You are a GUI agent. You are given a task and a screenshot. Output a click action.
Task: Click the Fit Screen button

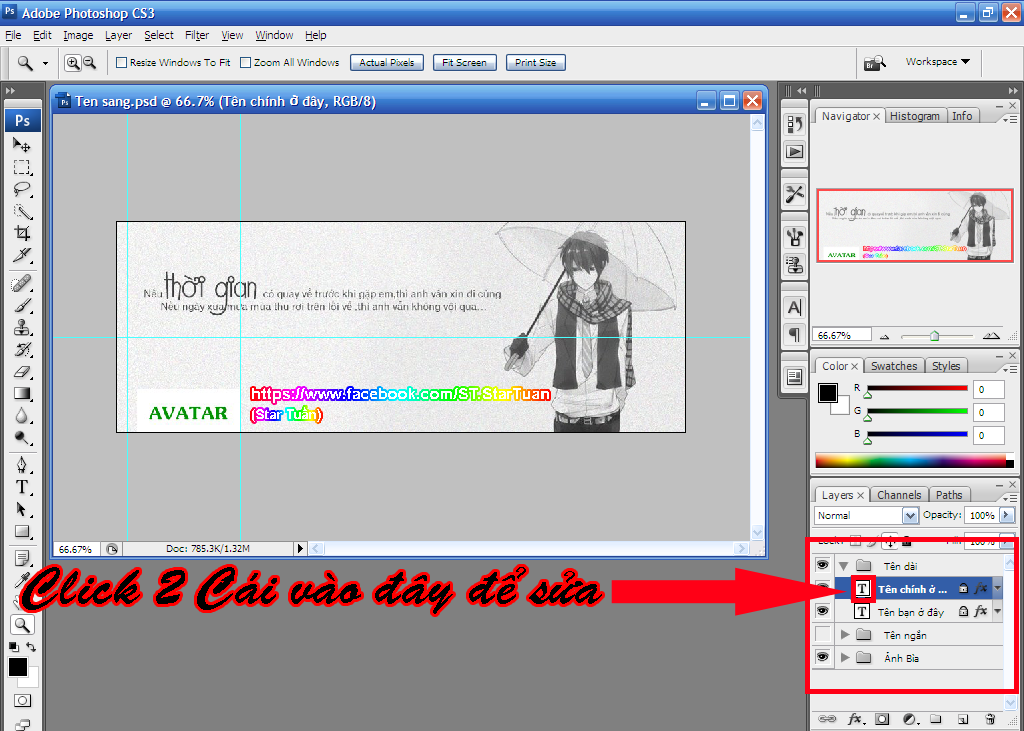464,63
